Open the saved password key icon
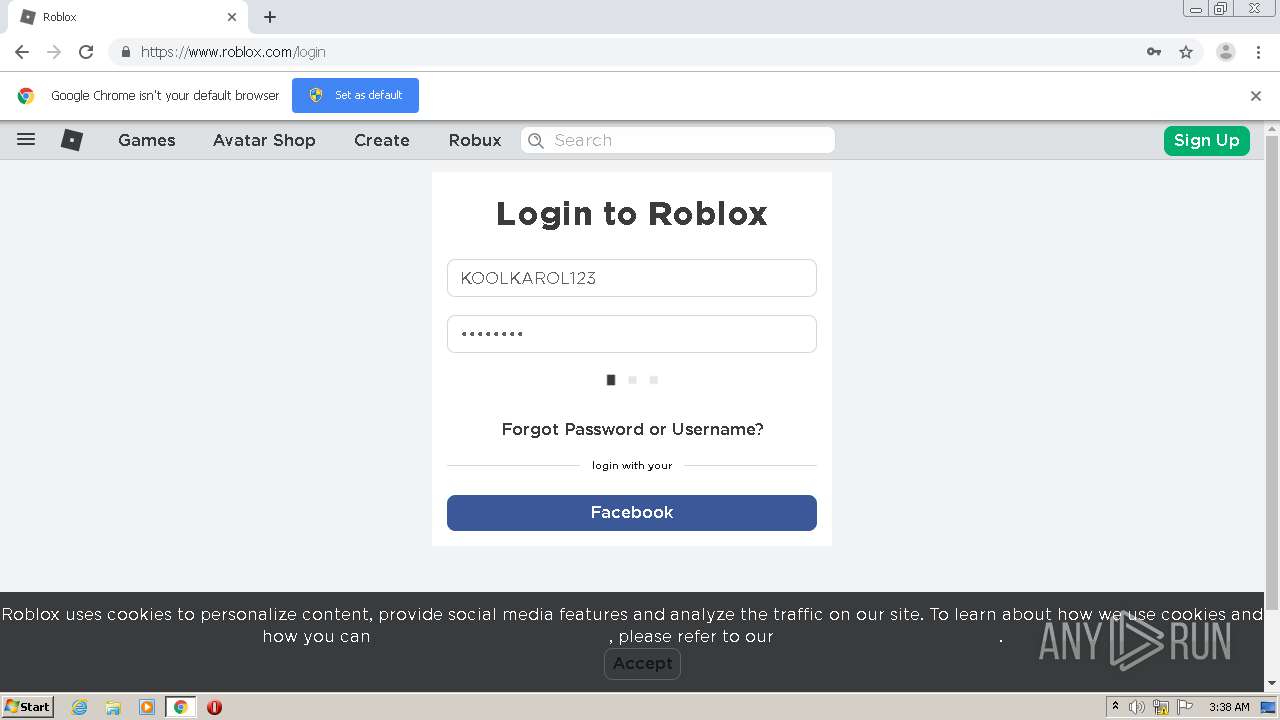Screen dimensions: 1280x720 (x=1154, y=52)
